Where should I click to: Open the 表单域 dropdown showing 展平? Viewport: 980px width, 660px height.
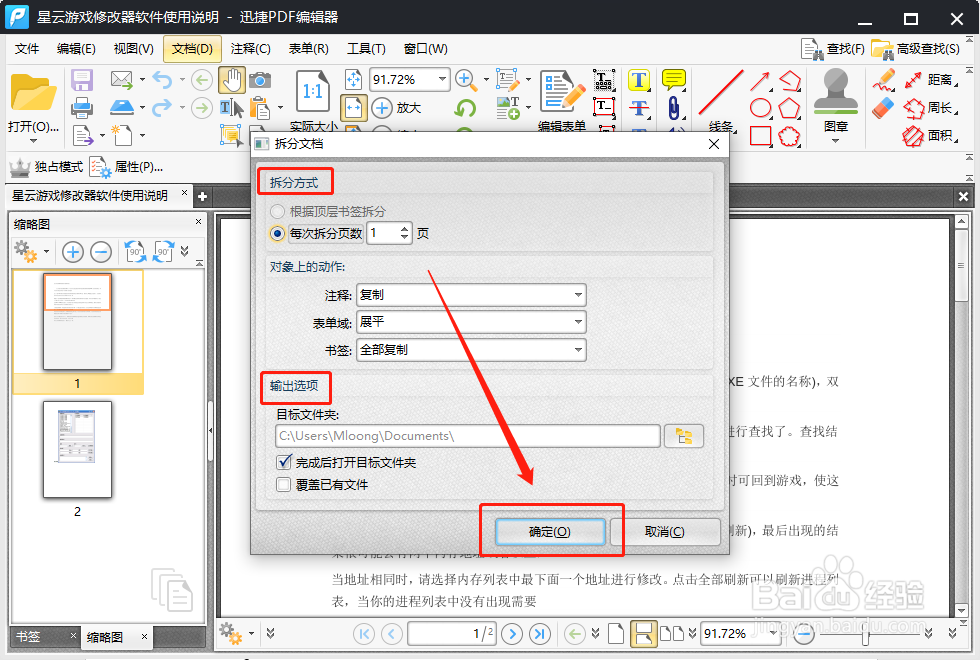click(x=470, y=322)
